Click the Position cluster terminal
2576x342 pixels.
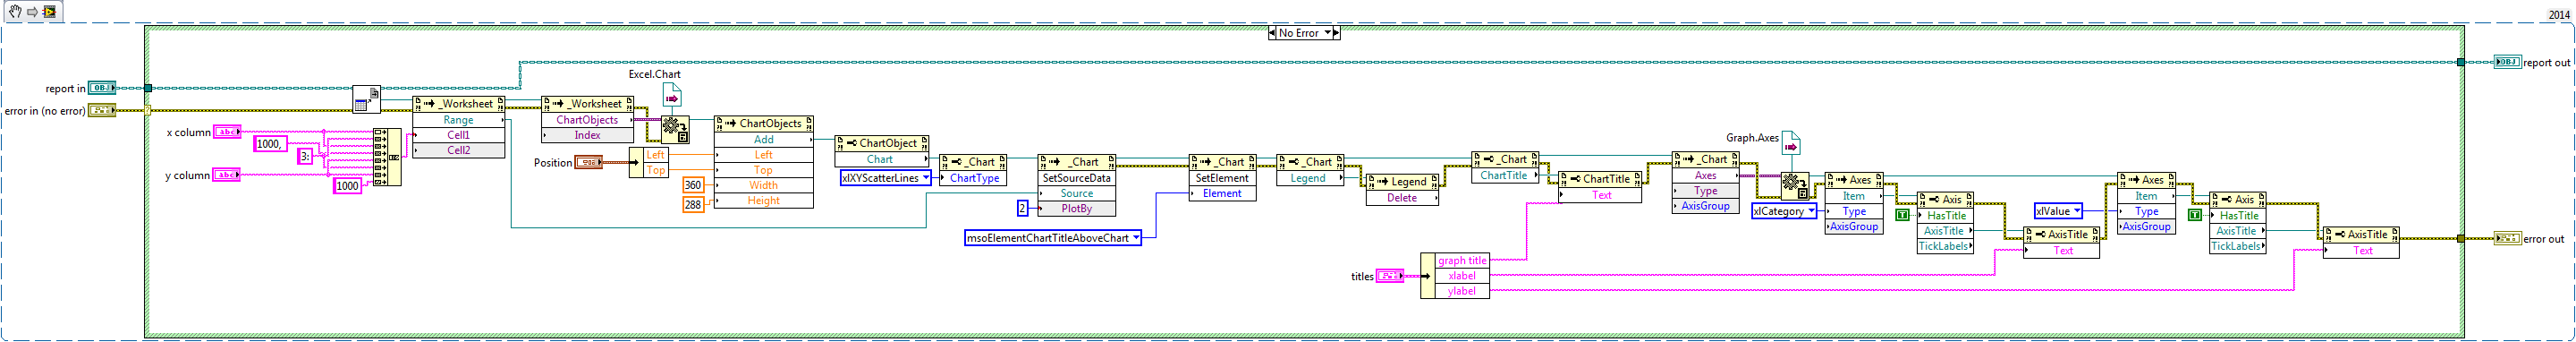click(588, 162)
